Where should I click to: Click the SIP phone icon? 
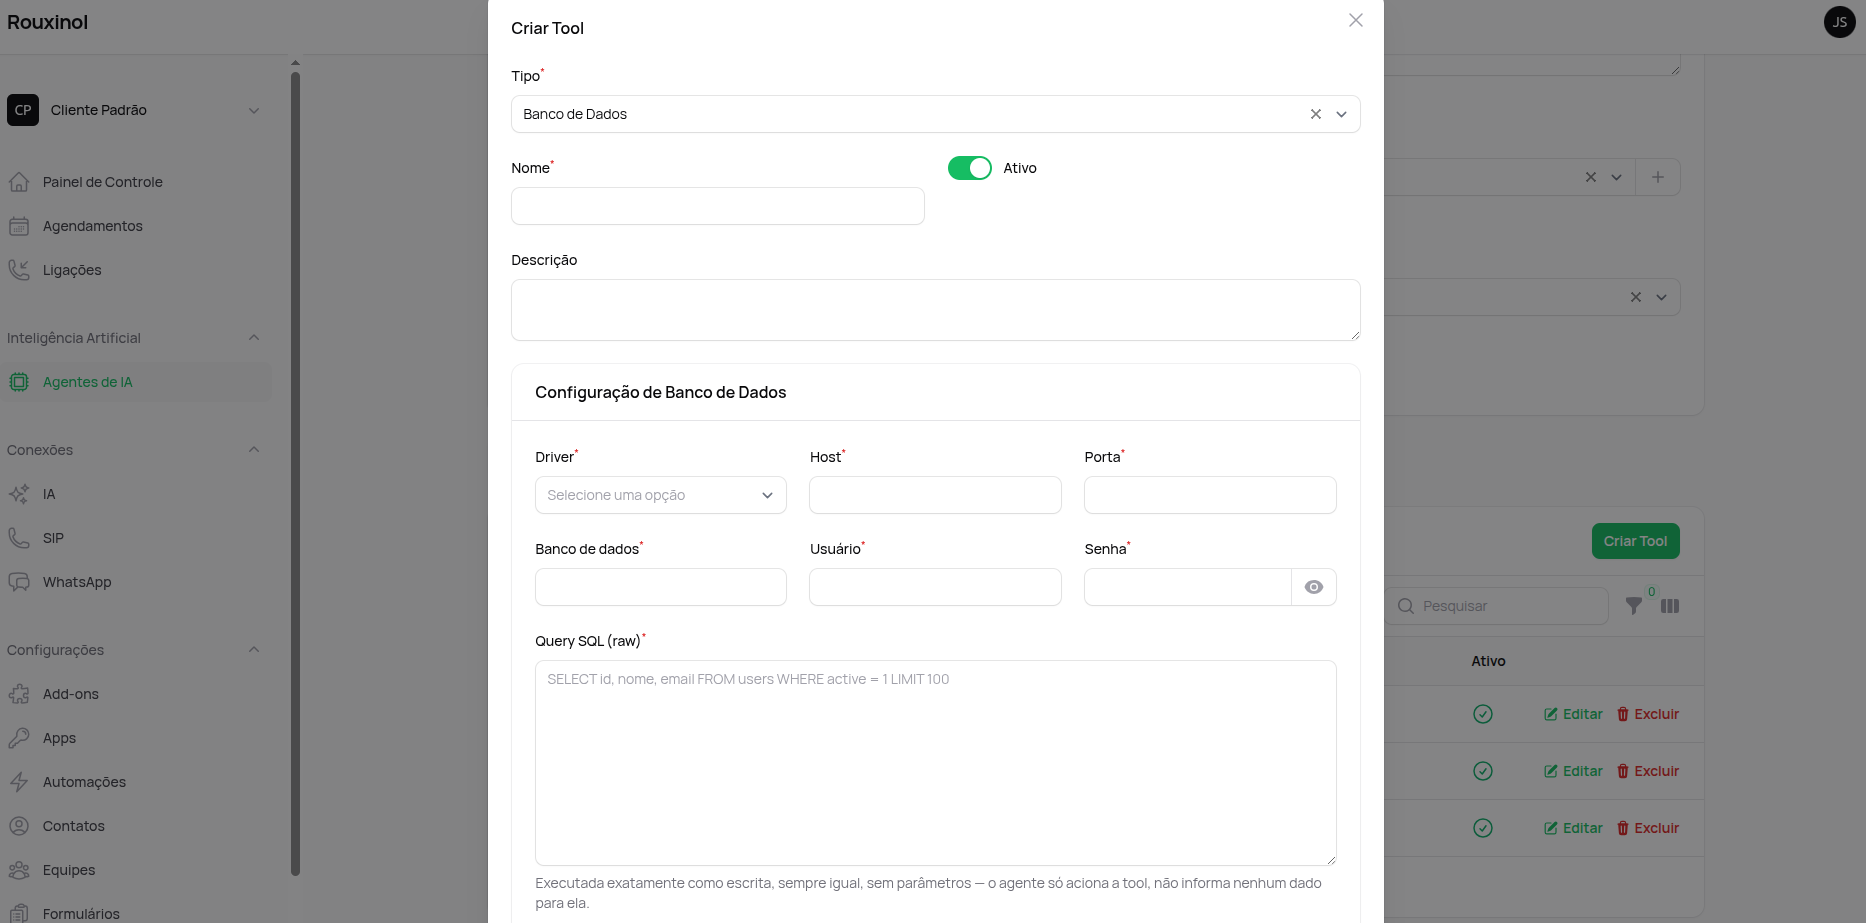pos(19,538)
